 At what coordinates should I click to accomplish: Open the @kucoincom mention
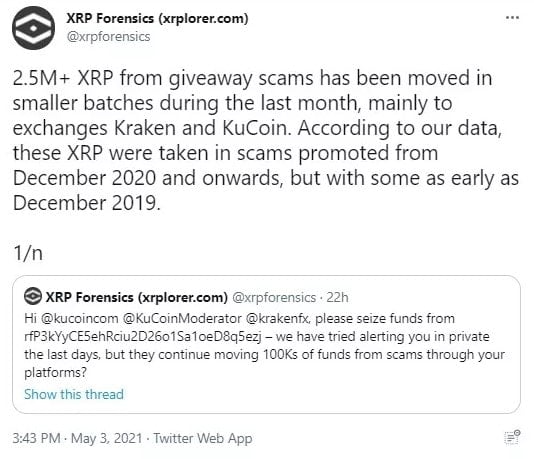click(79, 318)
